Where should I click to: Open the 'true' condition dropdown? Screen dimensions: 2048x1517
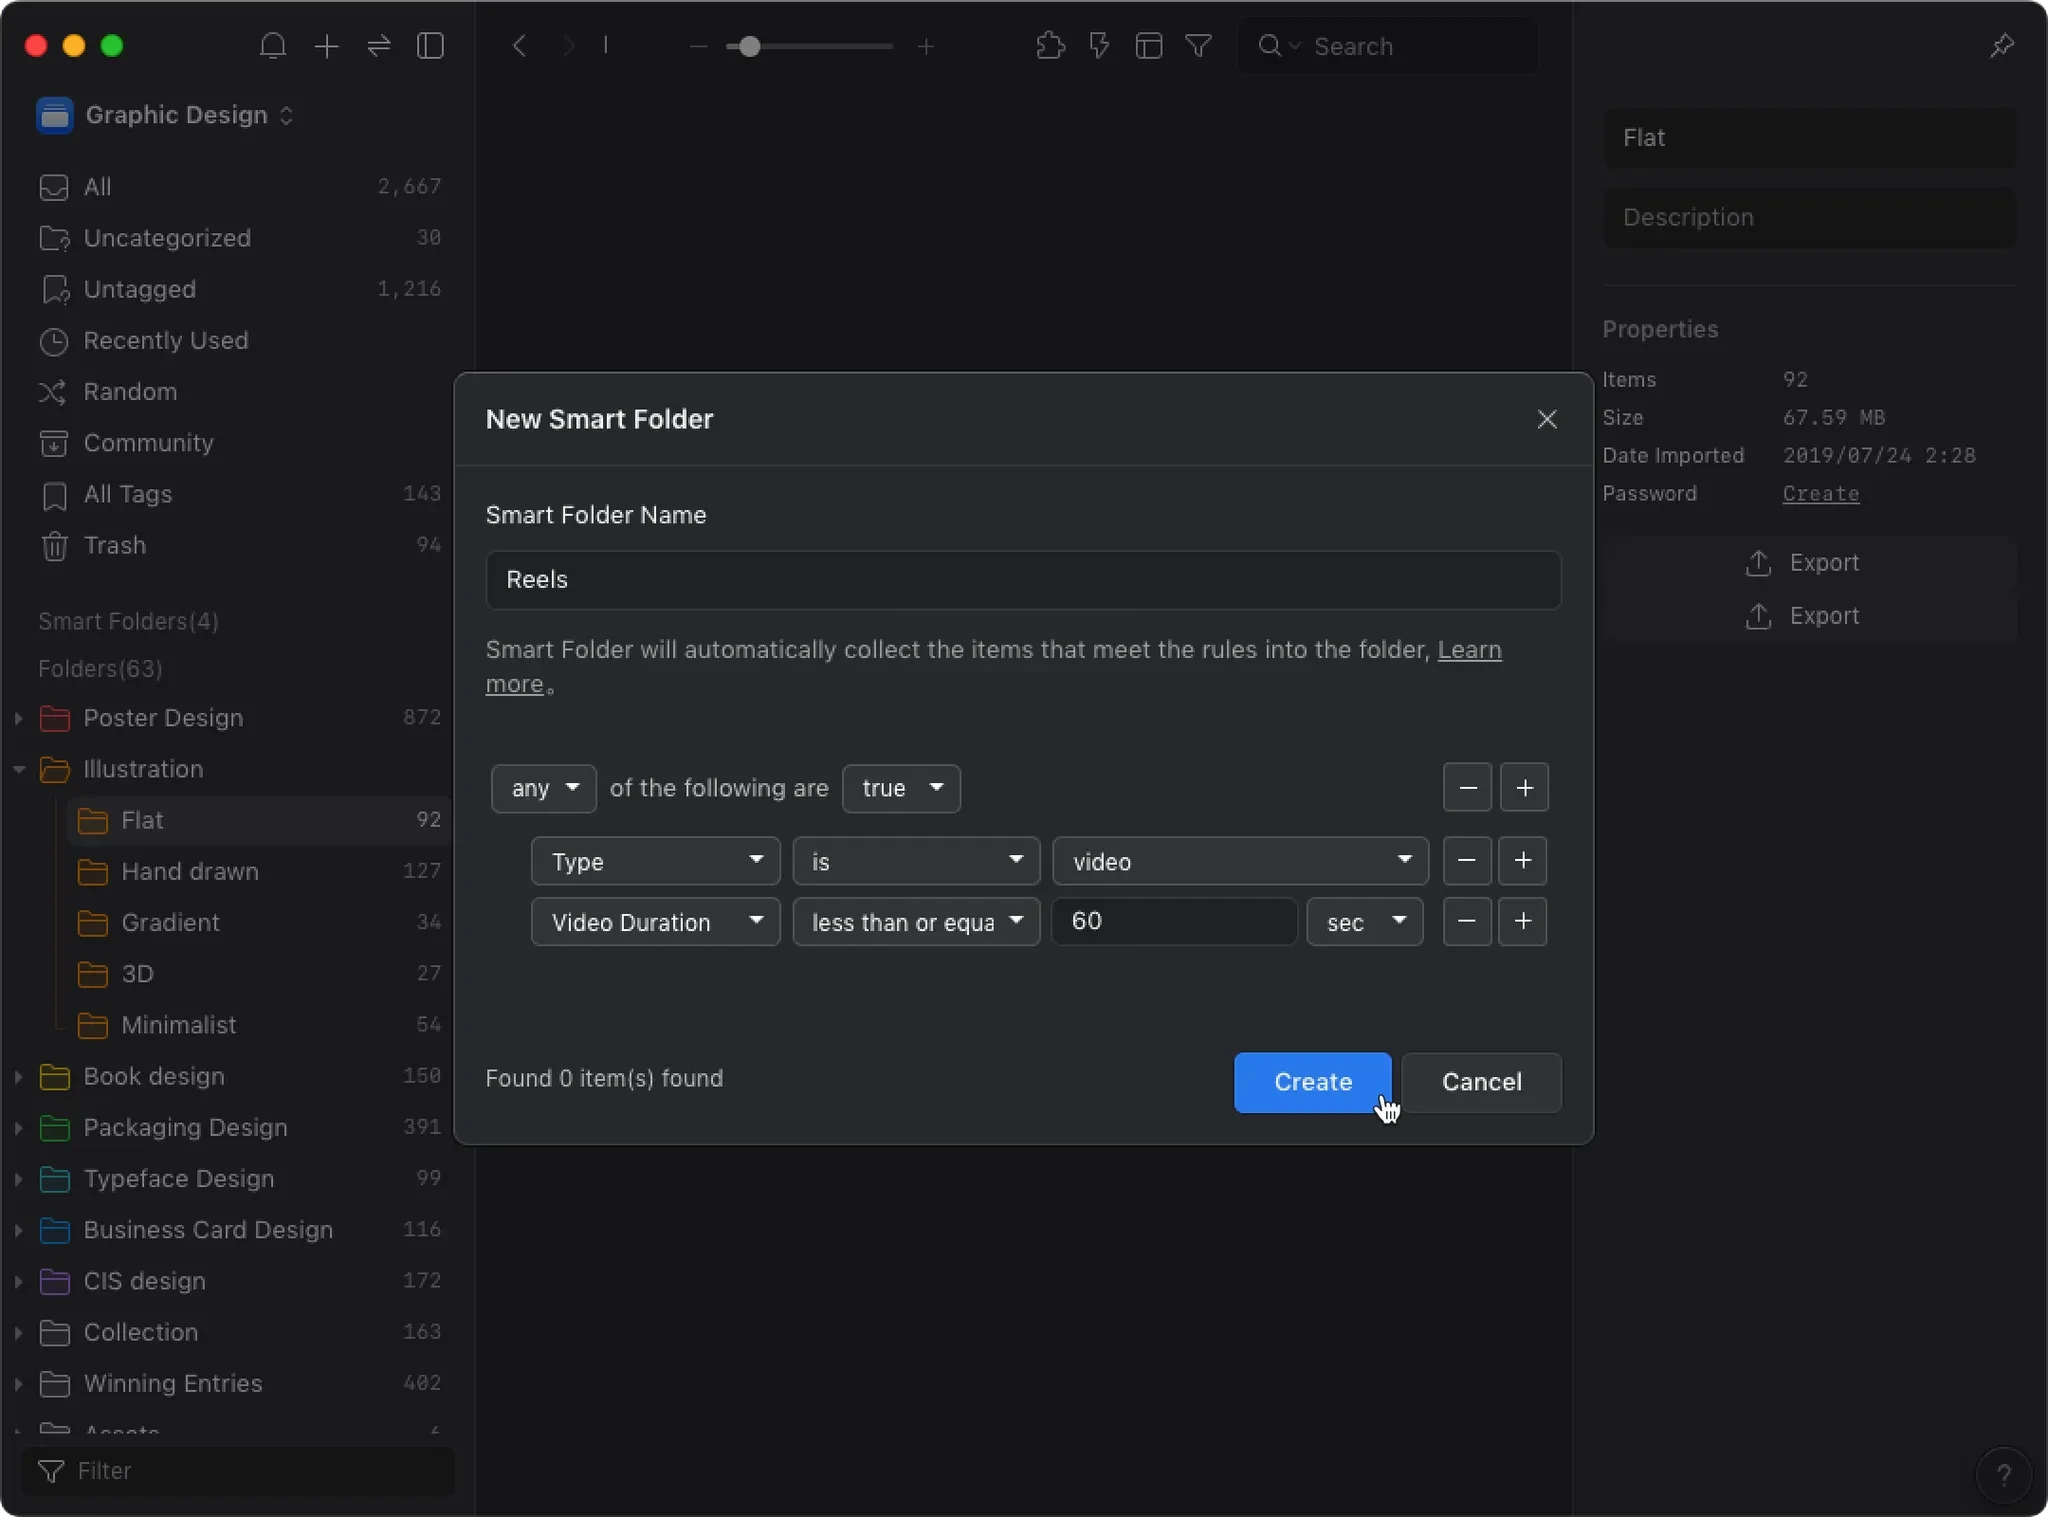(901, 788)
